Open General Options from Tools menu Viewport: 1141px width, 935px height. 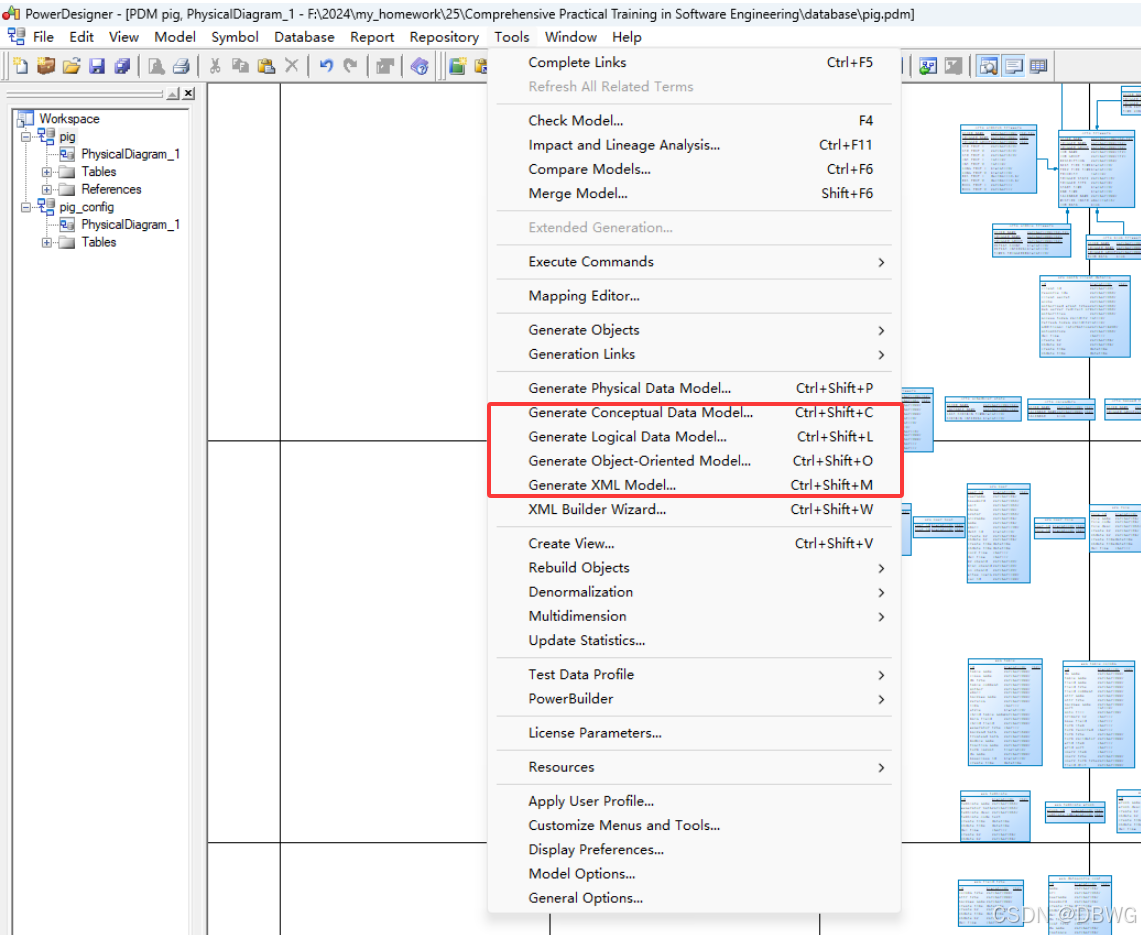point(693,899)
